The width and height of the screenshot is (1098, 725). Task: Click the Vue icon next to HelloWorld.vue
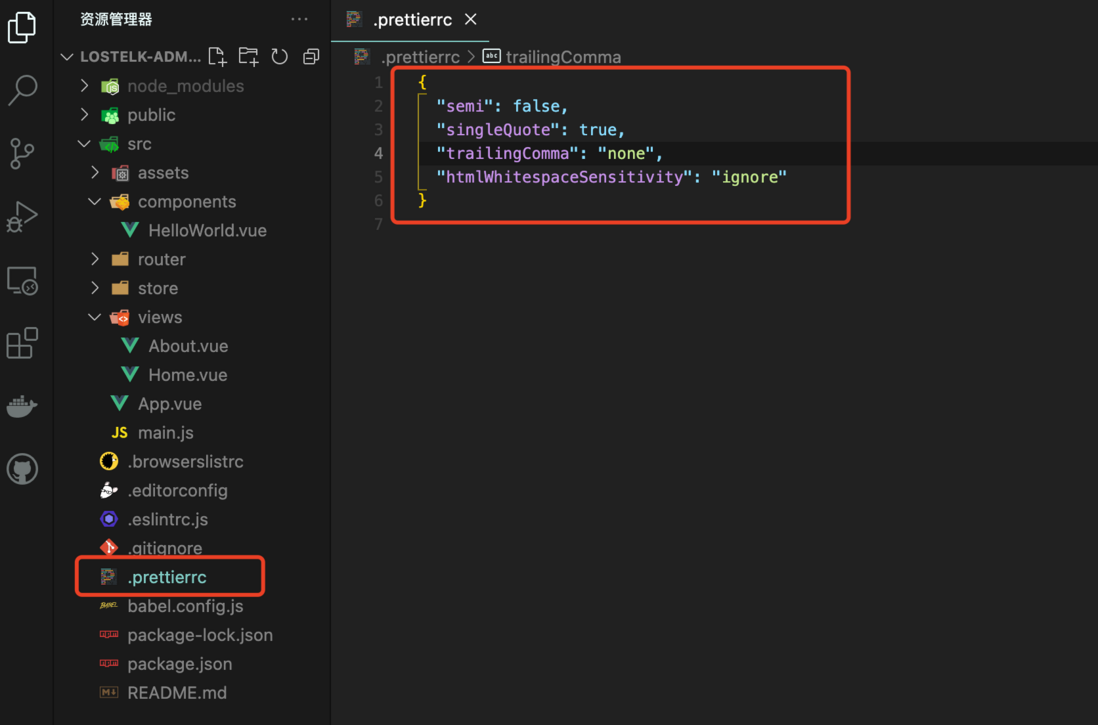[130, 230]
